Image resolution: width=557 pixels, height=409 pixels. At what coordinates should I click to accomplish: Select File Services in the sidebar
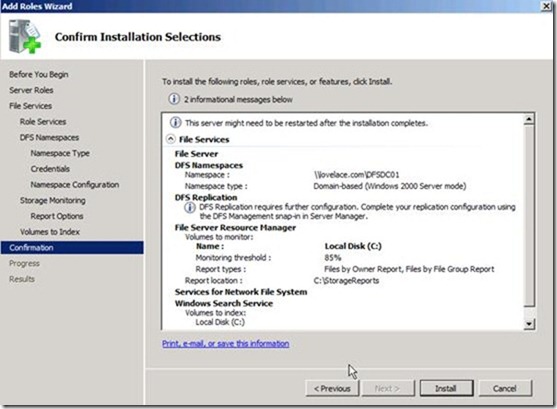click(31, 106)
